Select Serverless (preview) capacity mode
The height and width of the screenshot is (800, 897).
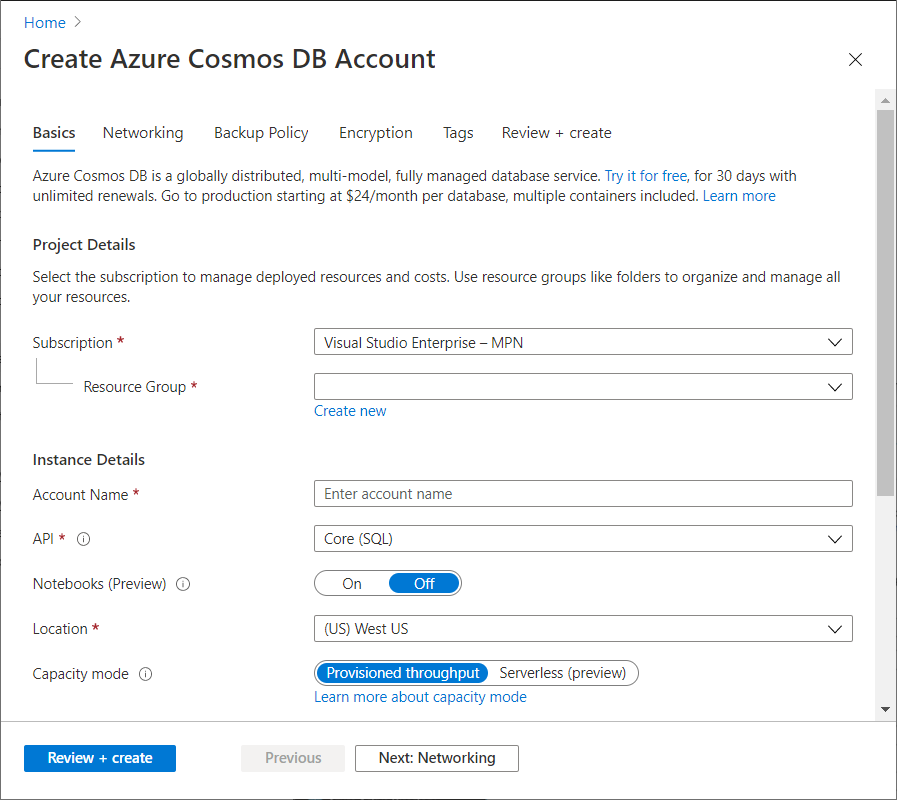(x=562, y=673)
